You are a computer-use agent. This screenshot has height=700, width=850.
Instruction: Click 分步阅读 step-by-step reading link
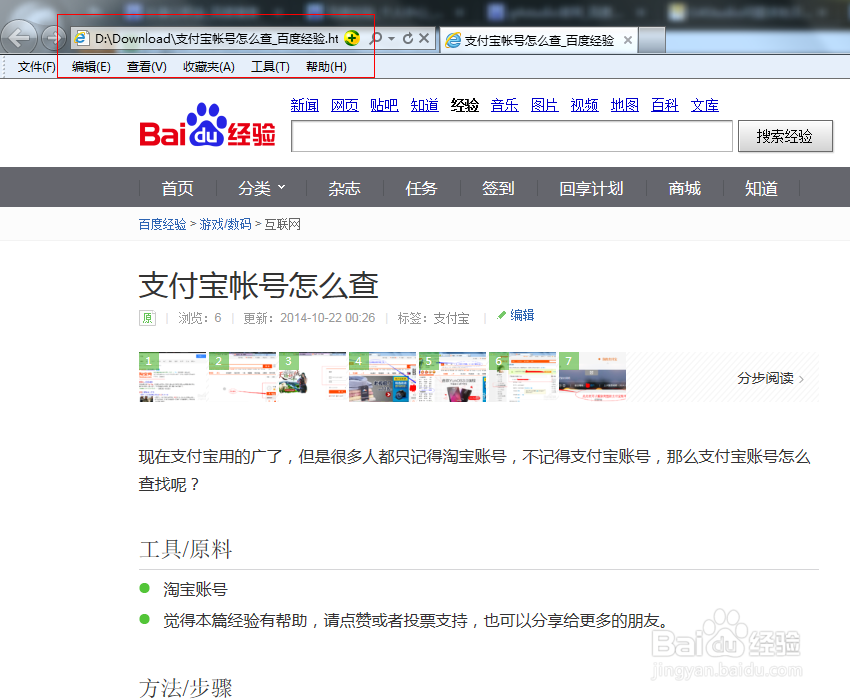770,378
